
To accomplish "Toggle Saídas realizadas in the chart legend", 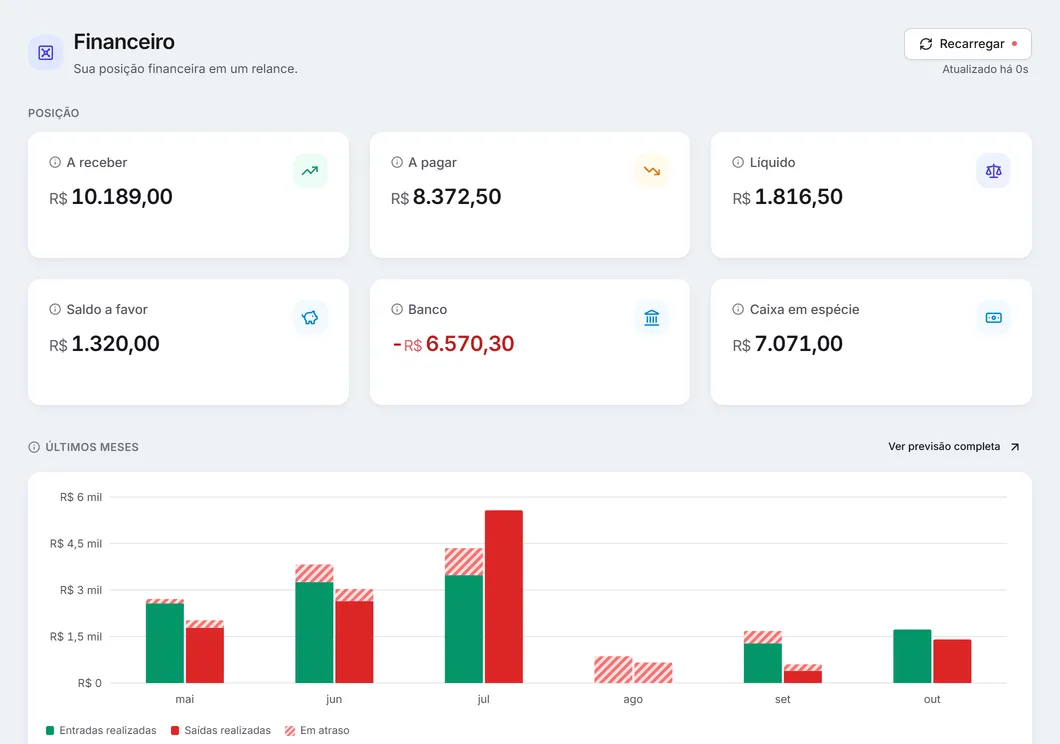I will 220,730.
